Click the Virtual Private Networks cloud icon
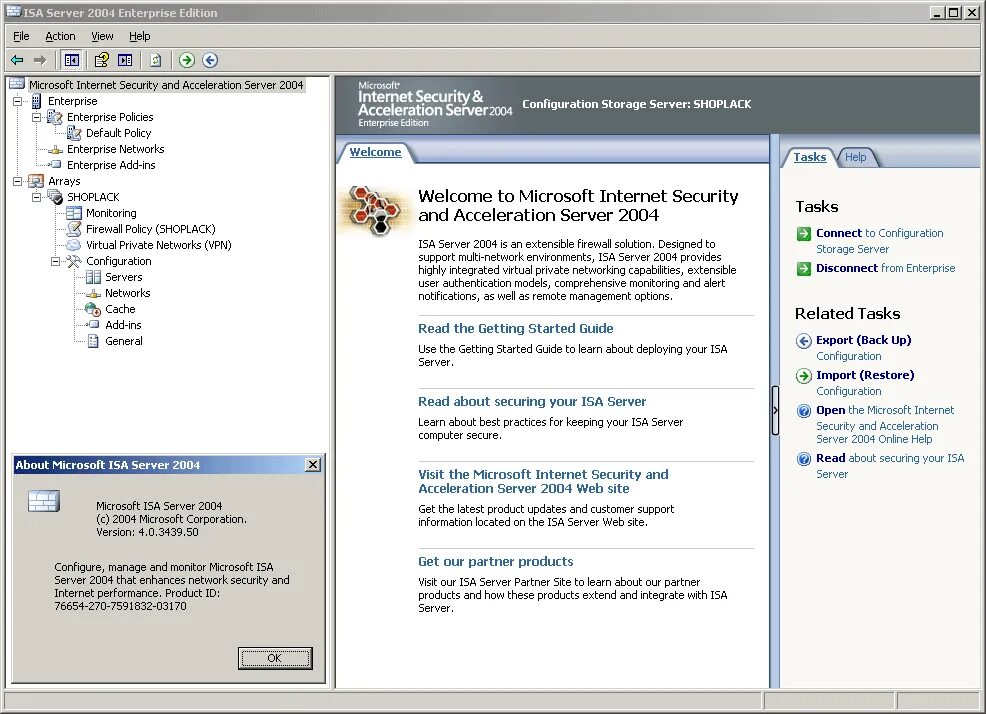 (x=74, y=245)
